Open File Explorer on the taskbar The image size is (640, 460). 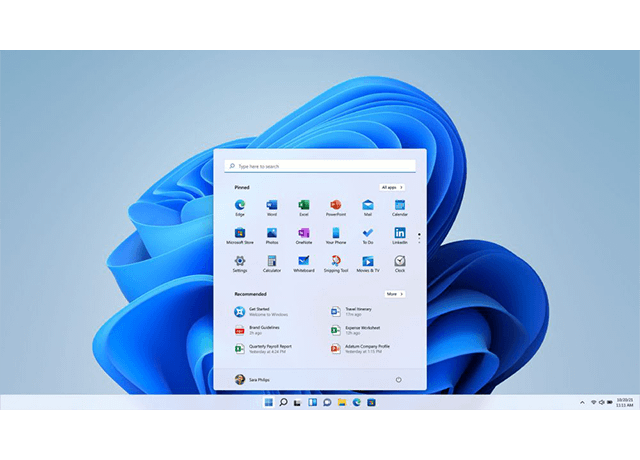coord(342,402)
